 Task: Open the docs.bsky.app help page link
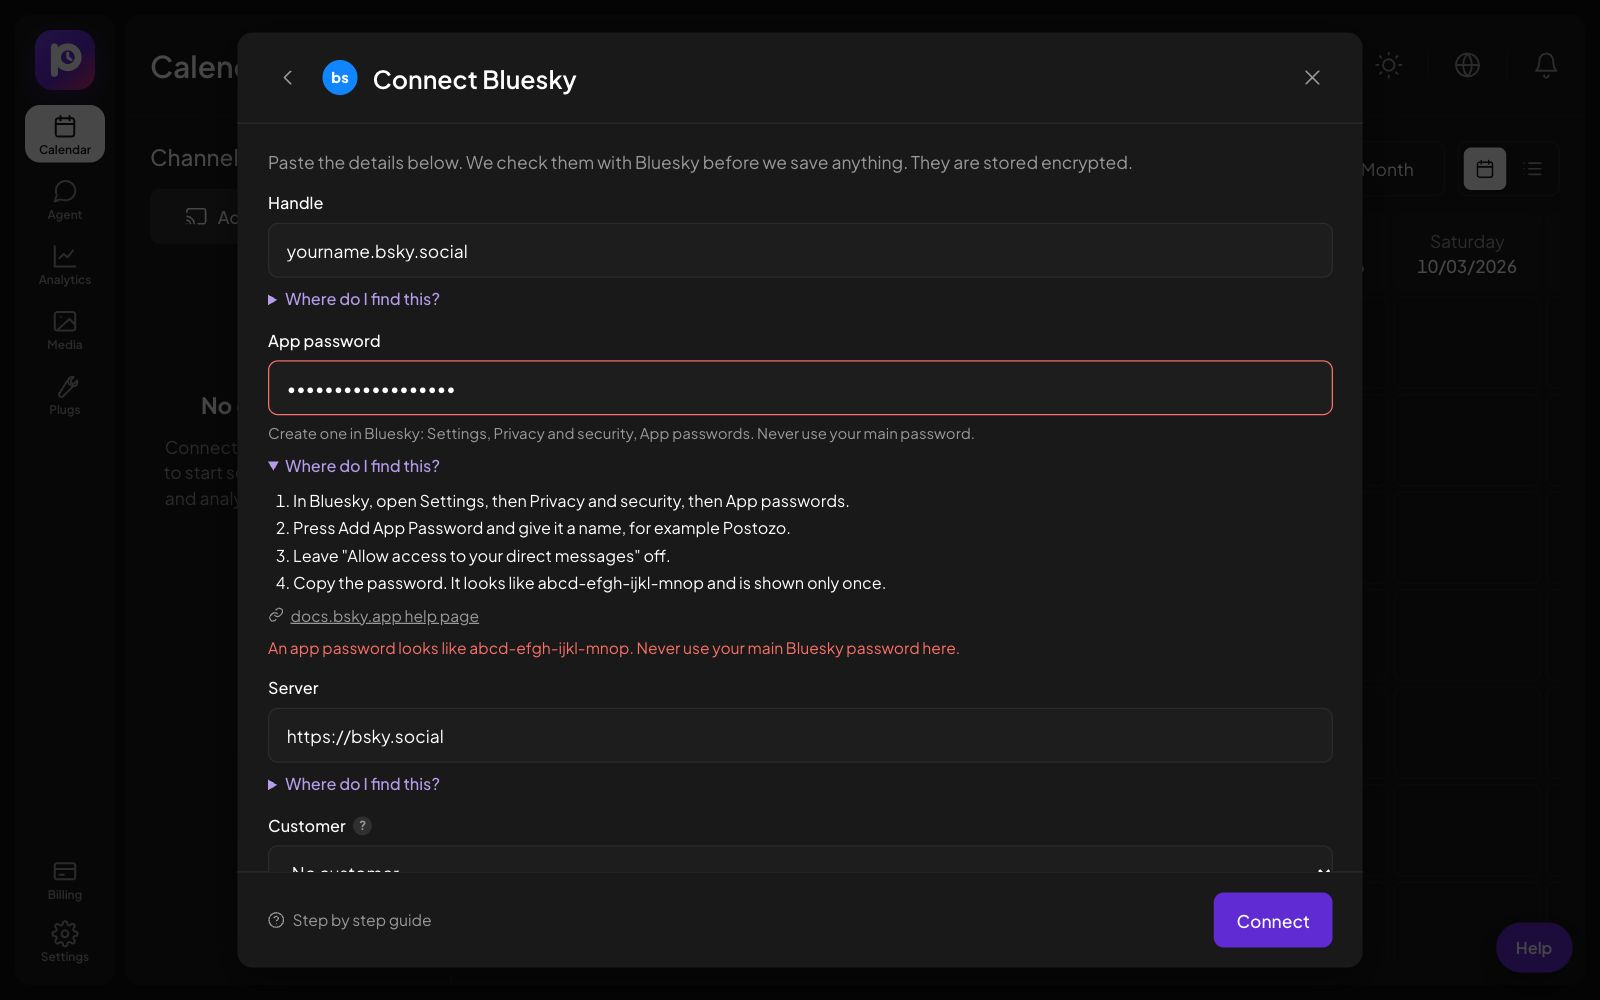coord(384,616)
